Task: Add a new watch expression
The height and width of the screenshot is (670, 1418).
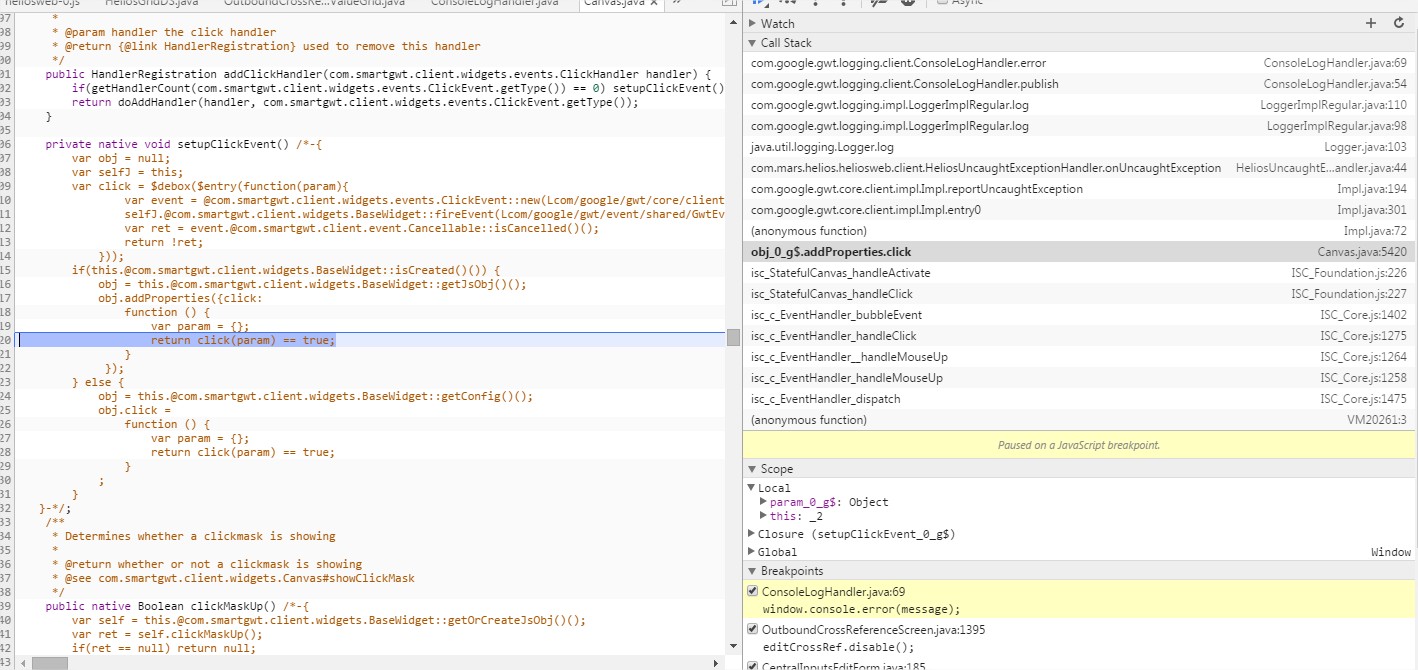Action: (1371, 23)
